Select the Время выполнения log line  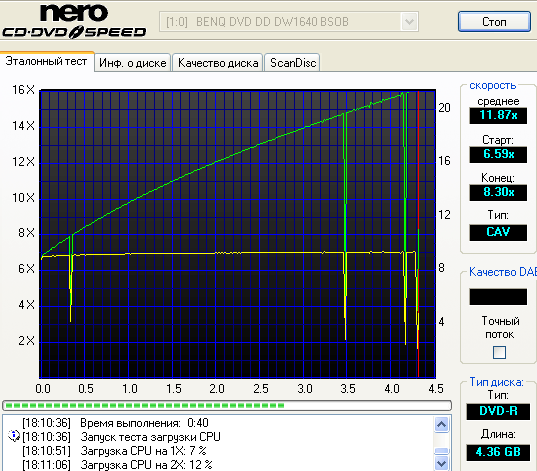pyautogui.click(x=115, y=423)
